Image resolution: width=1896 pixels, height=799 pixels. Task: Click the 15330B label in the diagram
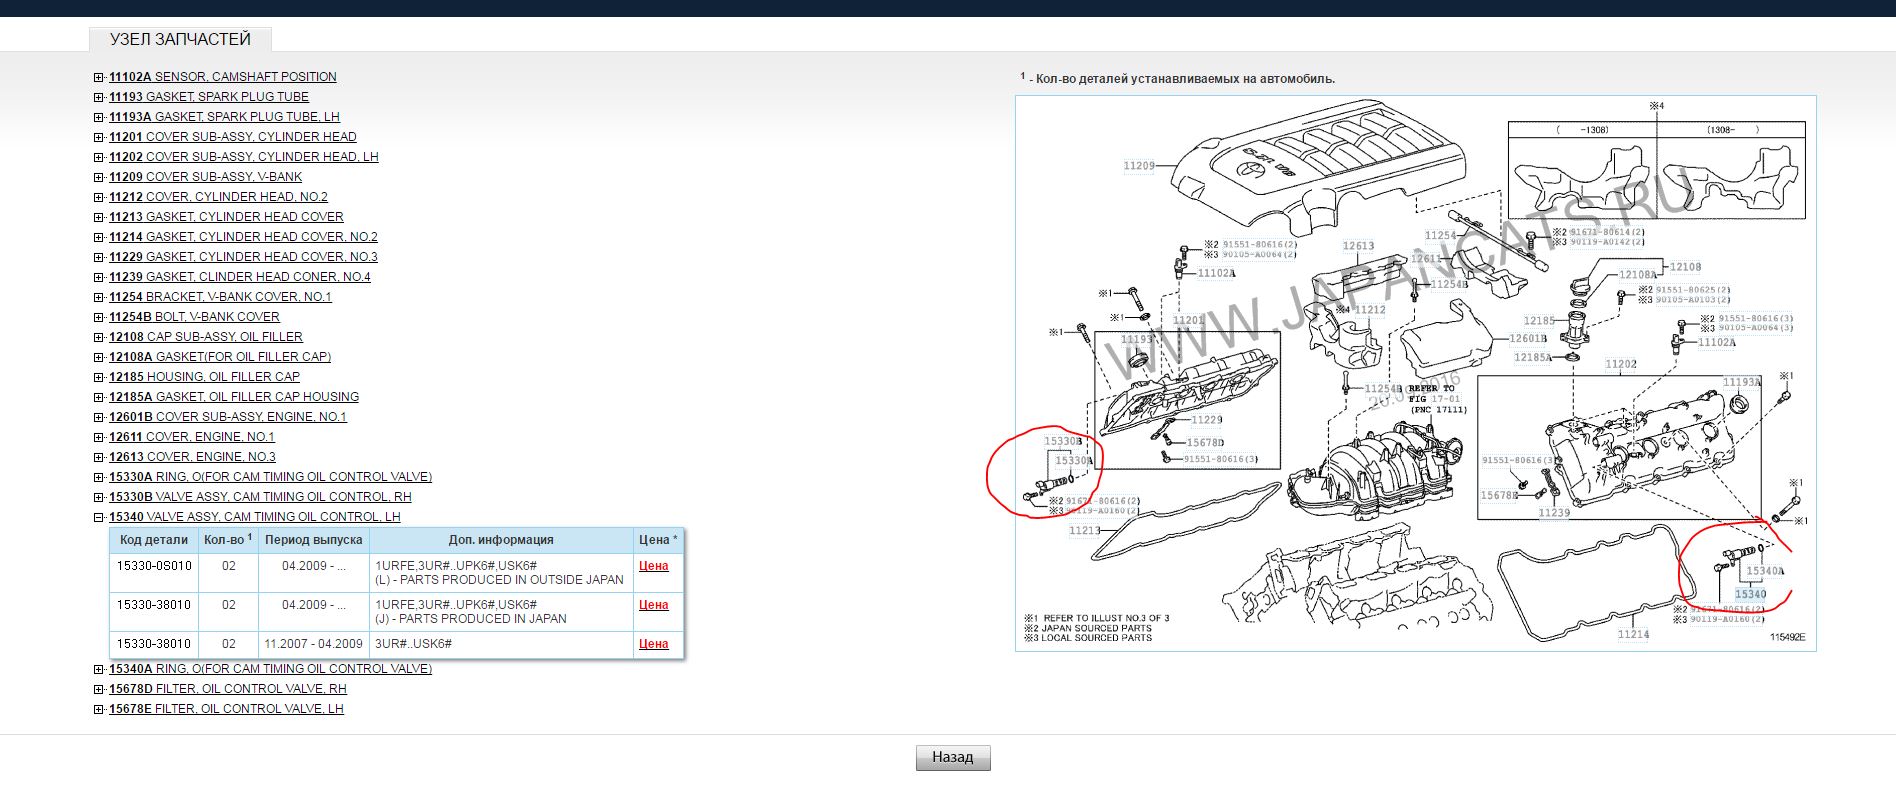(1063, 441)
